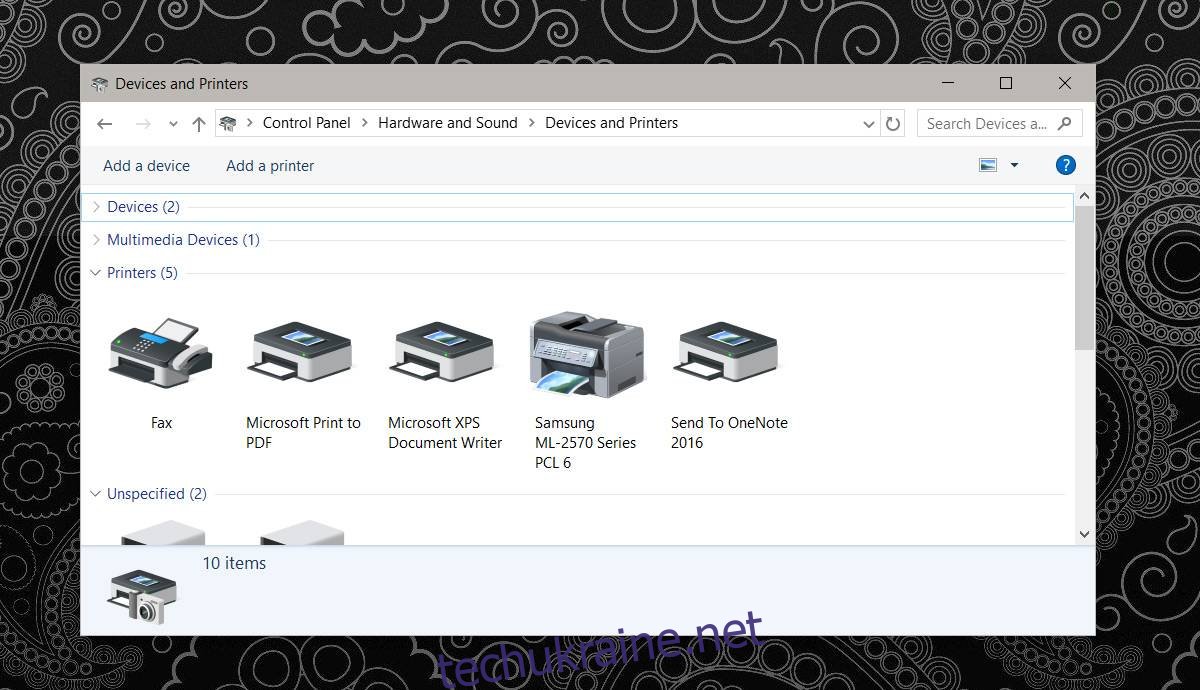
Task: Collapse the Unspecified (2) group
Action: pyautogui.click(x=96, y=494)
